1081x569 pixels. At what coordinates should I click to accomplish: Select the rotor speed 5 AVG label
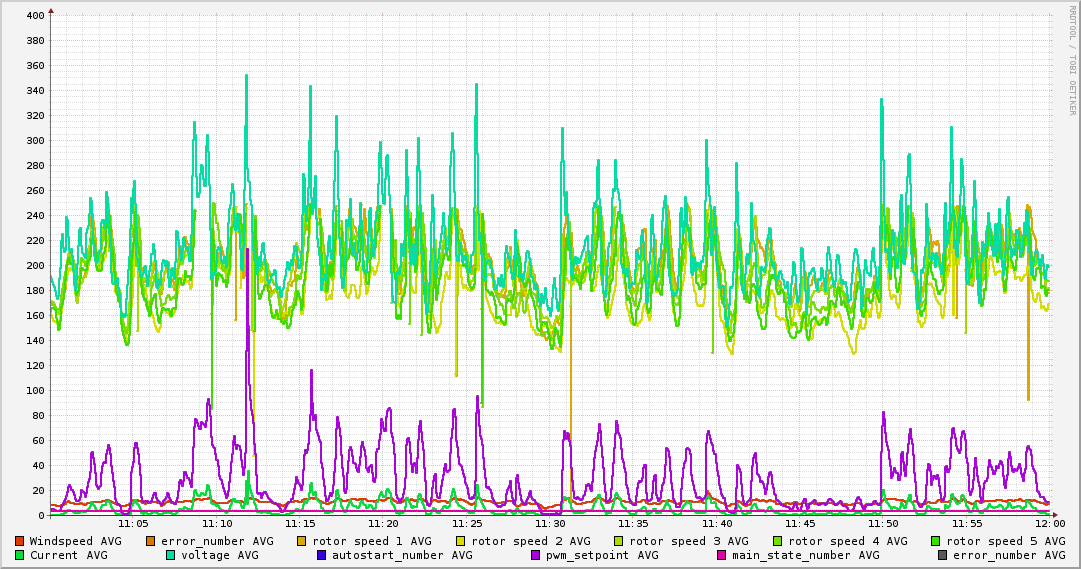pos(1006,541)
